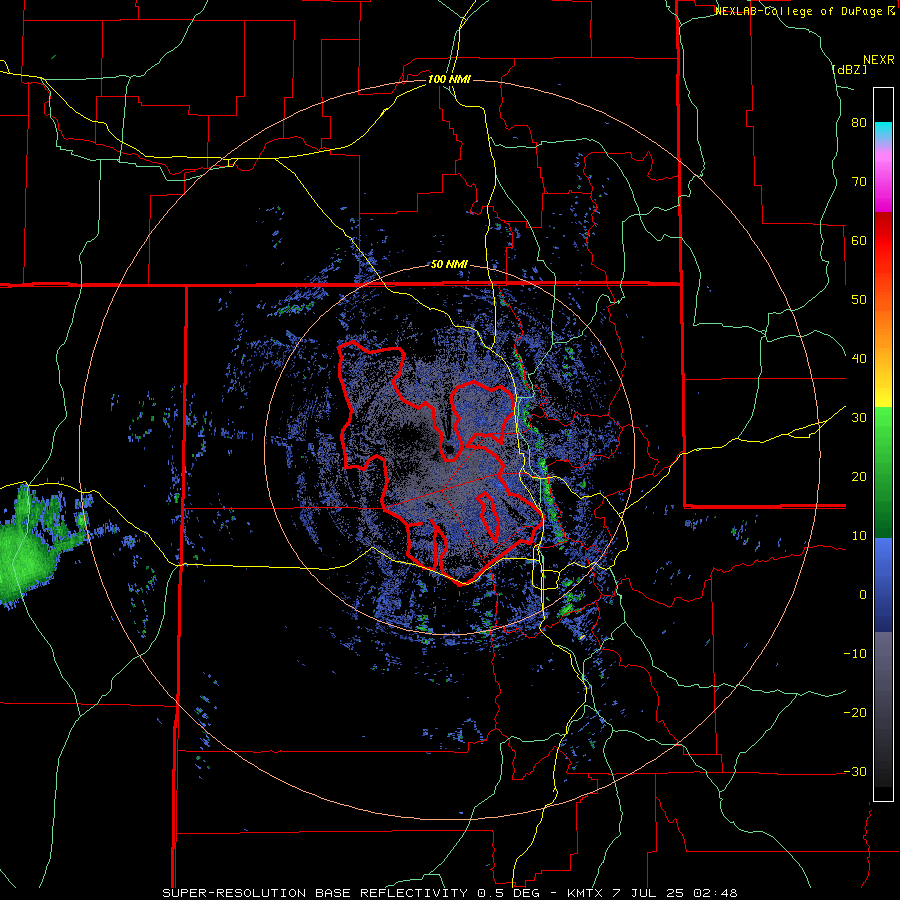The image size is (900, 900).
Task: Click the 30 value on the dBZ scale
Action: (x=859, y=418)
